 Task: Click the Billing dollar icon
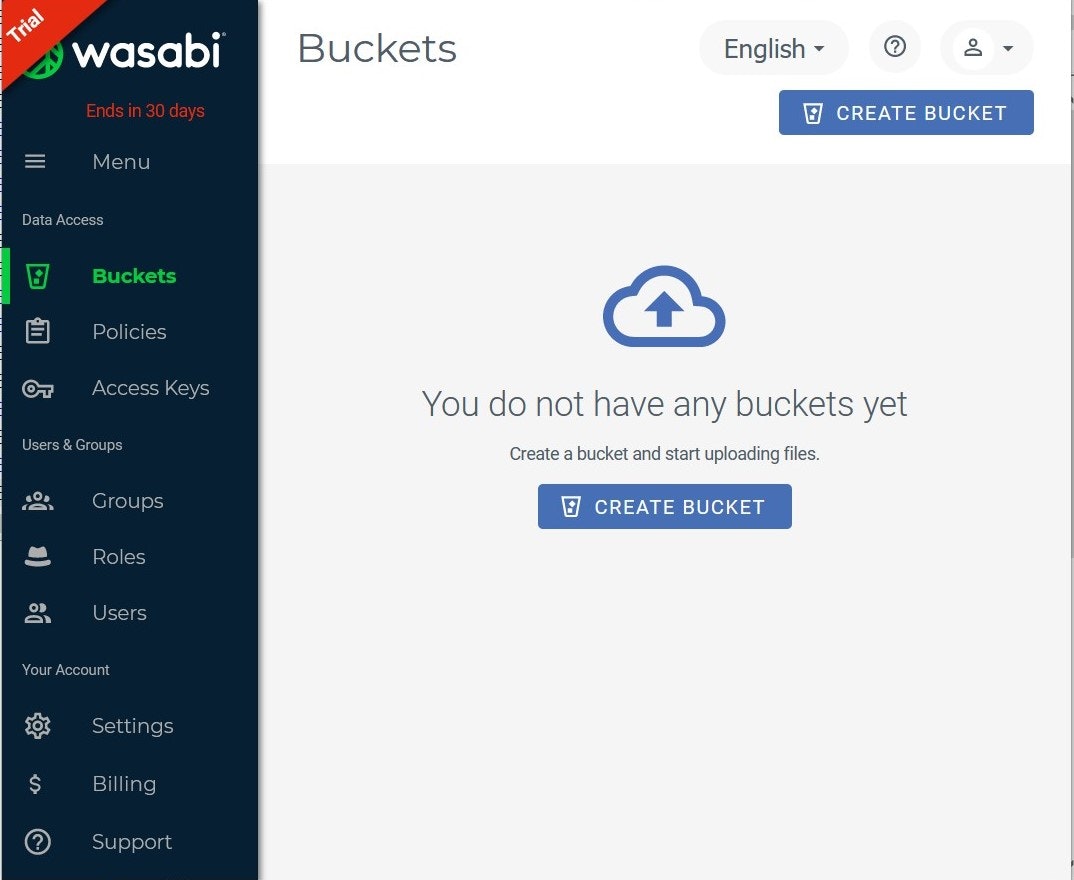tap(35, 783)
